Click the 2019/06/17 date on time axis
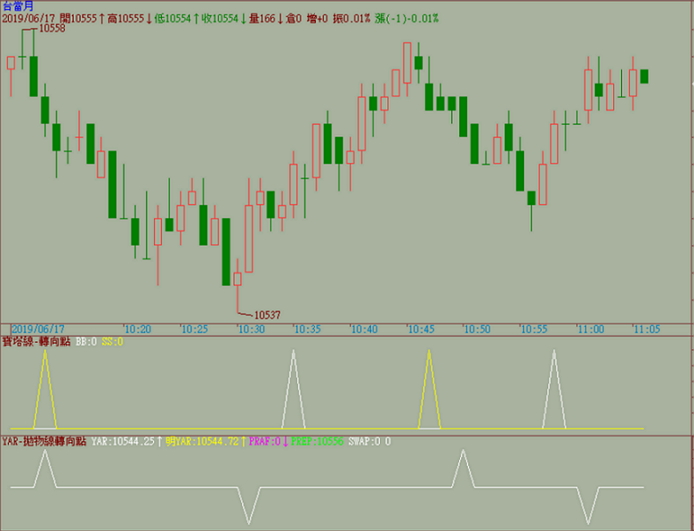This screenshot has width=694, height=531. click(38, 329)
